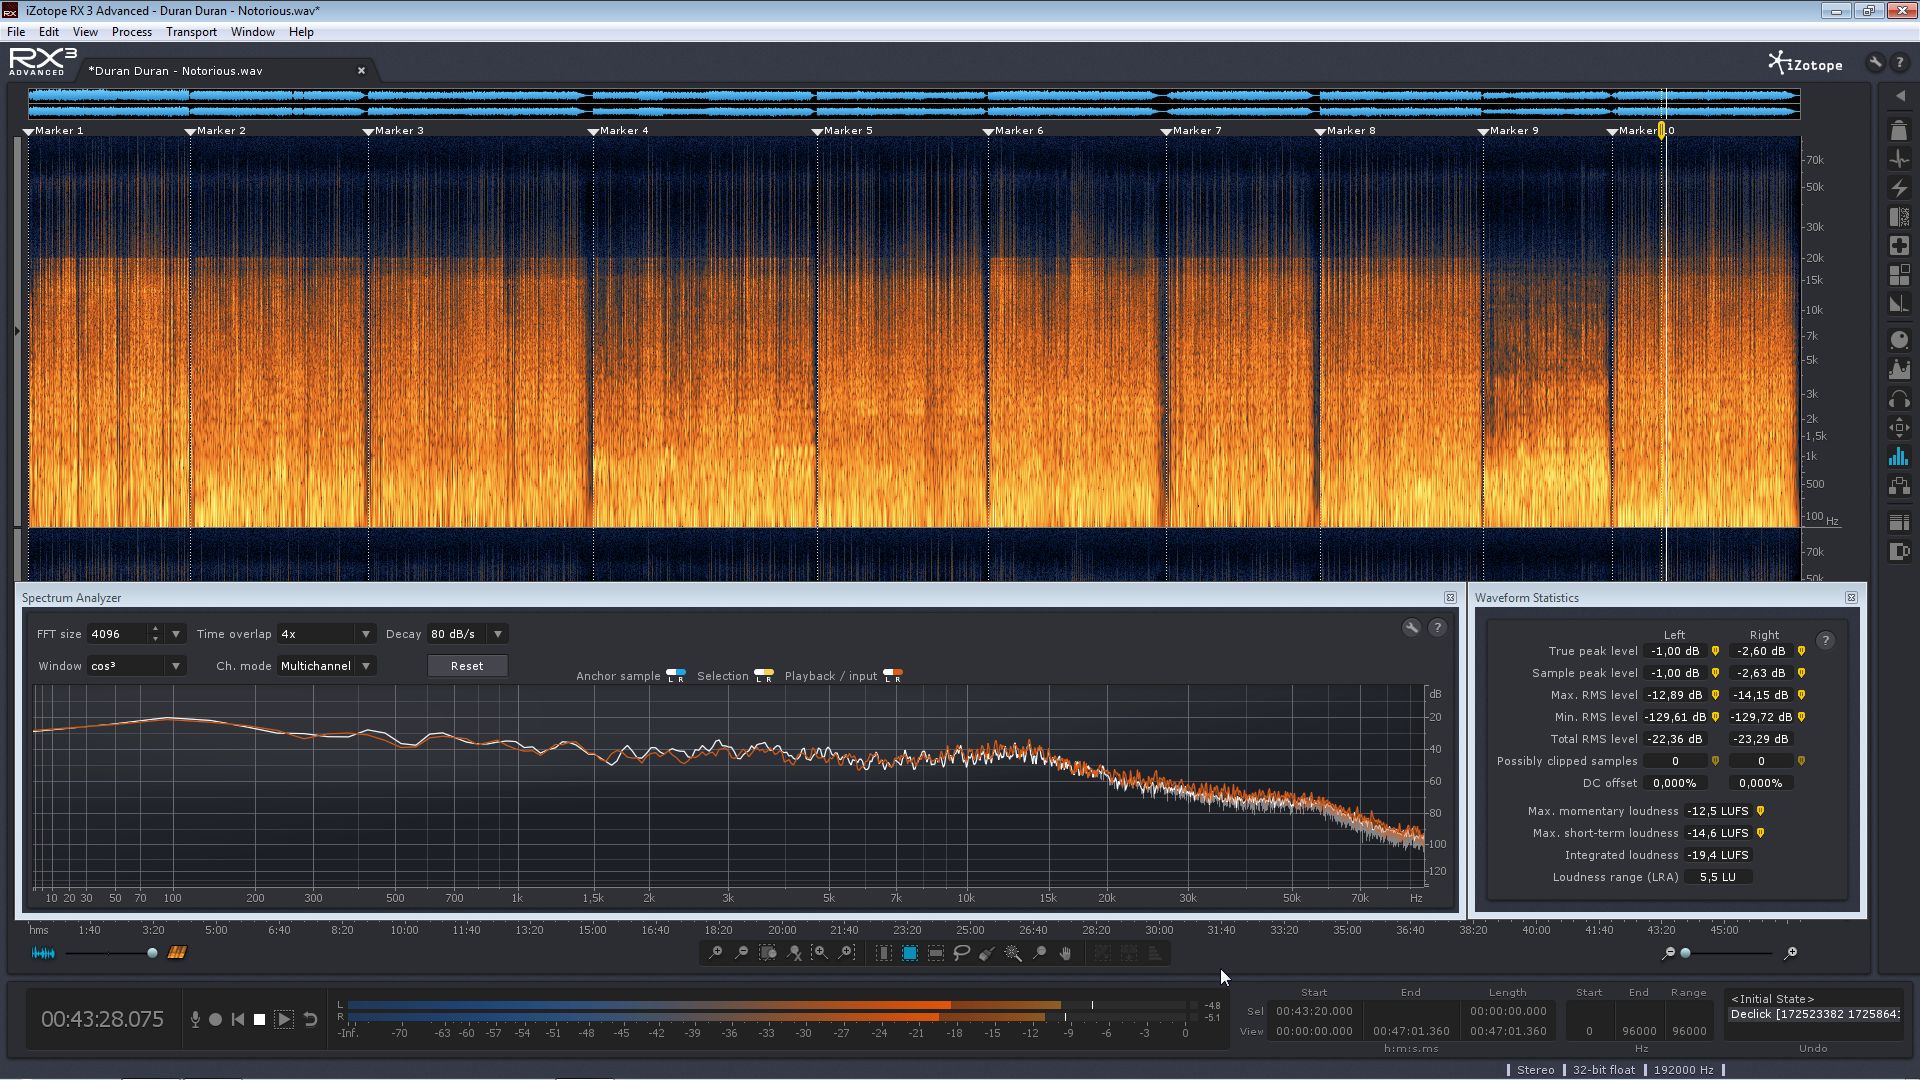Open the Decay 80 dB/s dropdown
Screen dimensions: 1920x1080
point(467,634)
